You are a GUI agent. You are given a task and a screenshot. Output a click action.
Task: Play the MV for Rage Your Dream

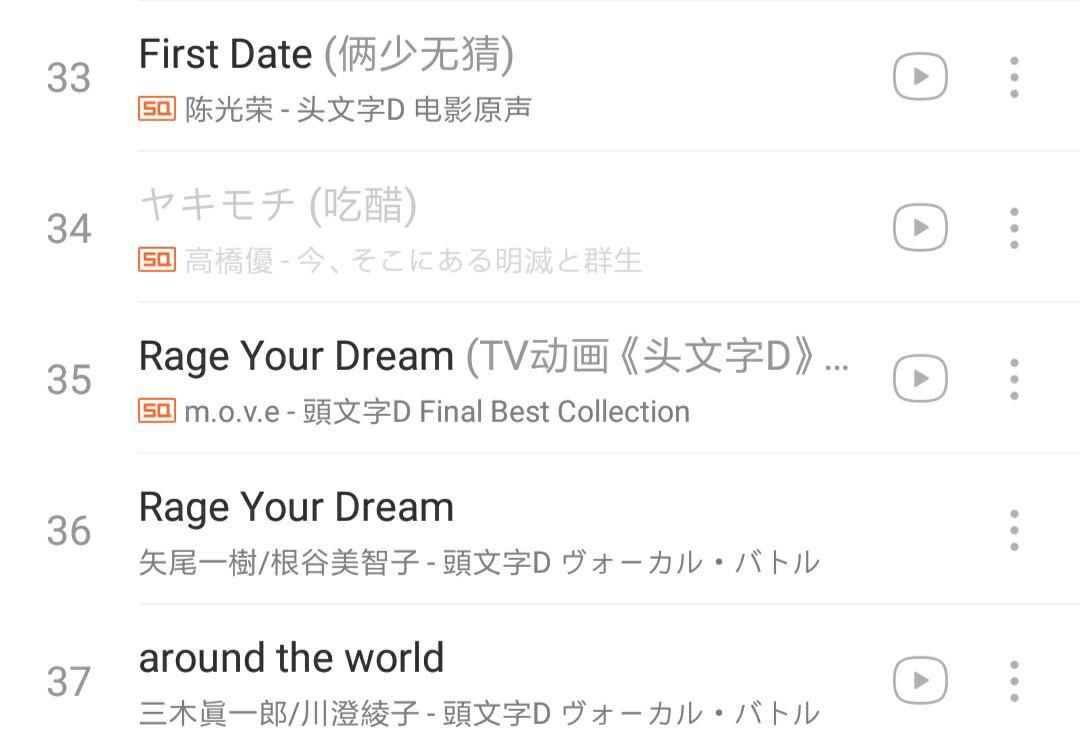coord(919,377)
